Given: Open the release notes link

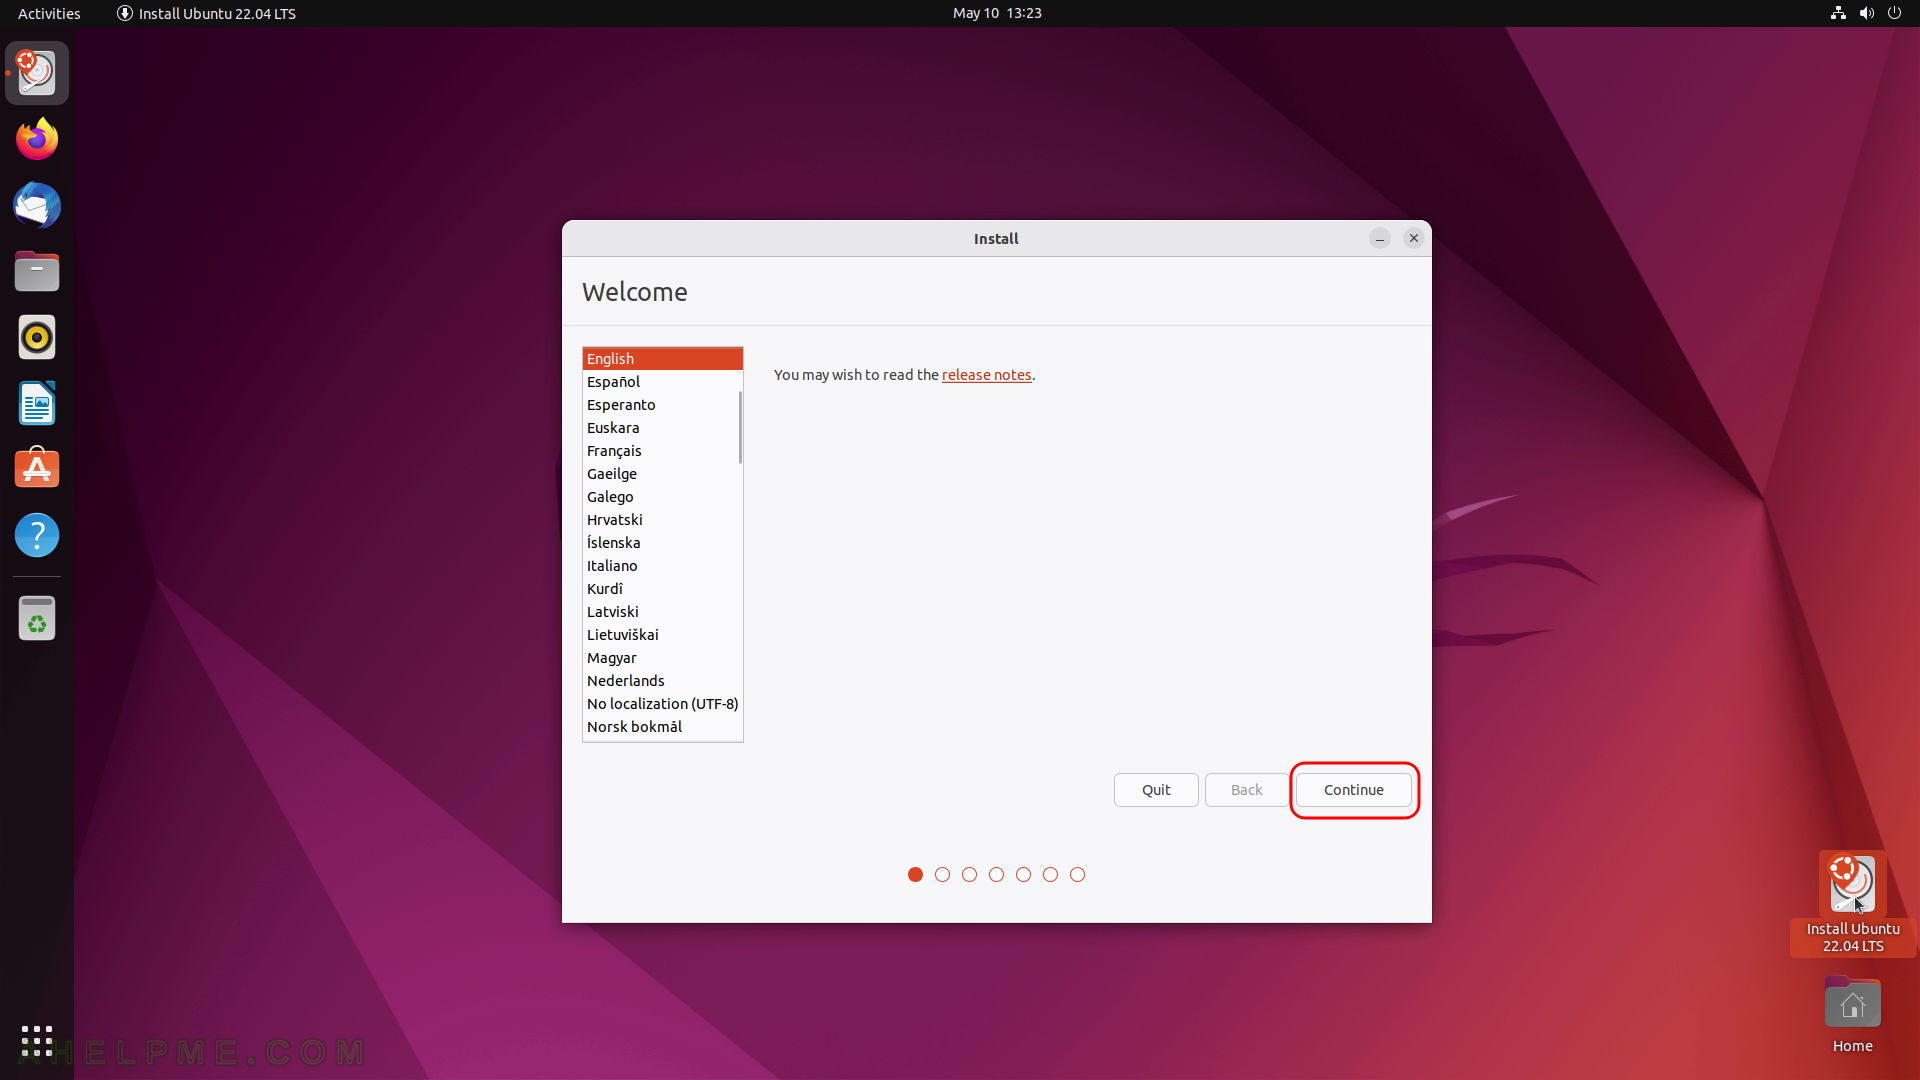Looking at the screenshot, I should 986,375.
